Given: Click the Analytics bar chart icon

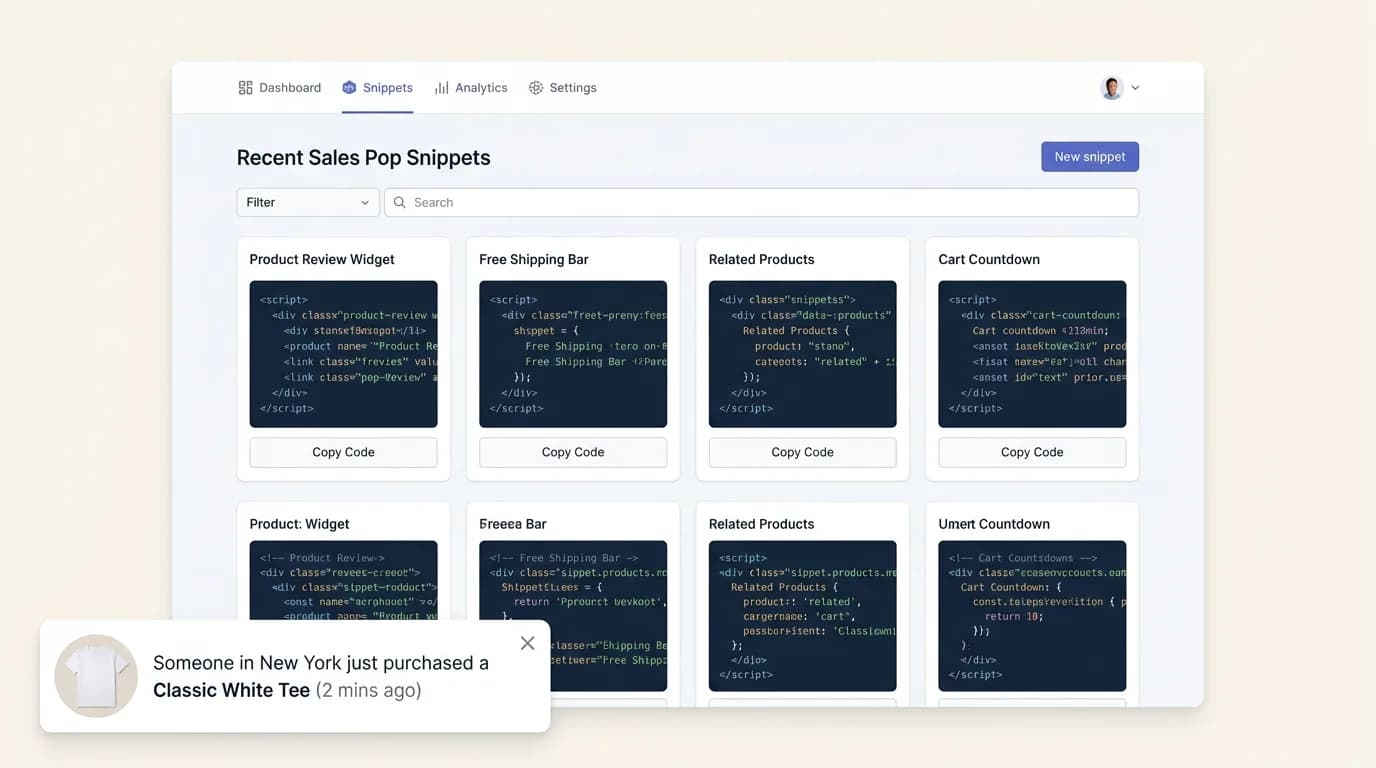Looking at the screenshot, I should [441, 88].
